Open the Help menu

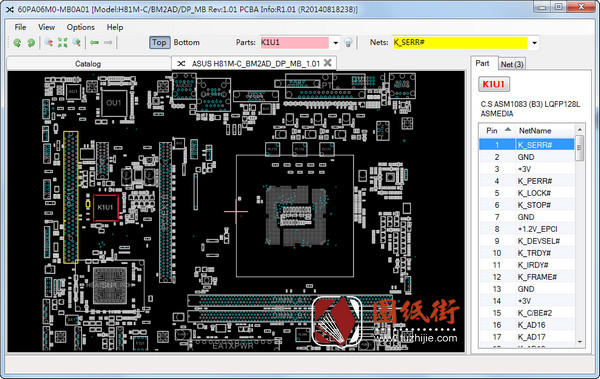tap(115, 27)
